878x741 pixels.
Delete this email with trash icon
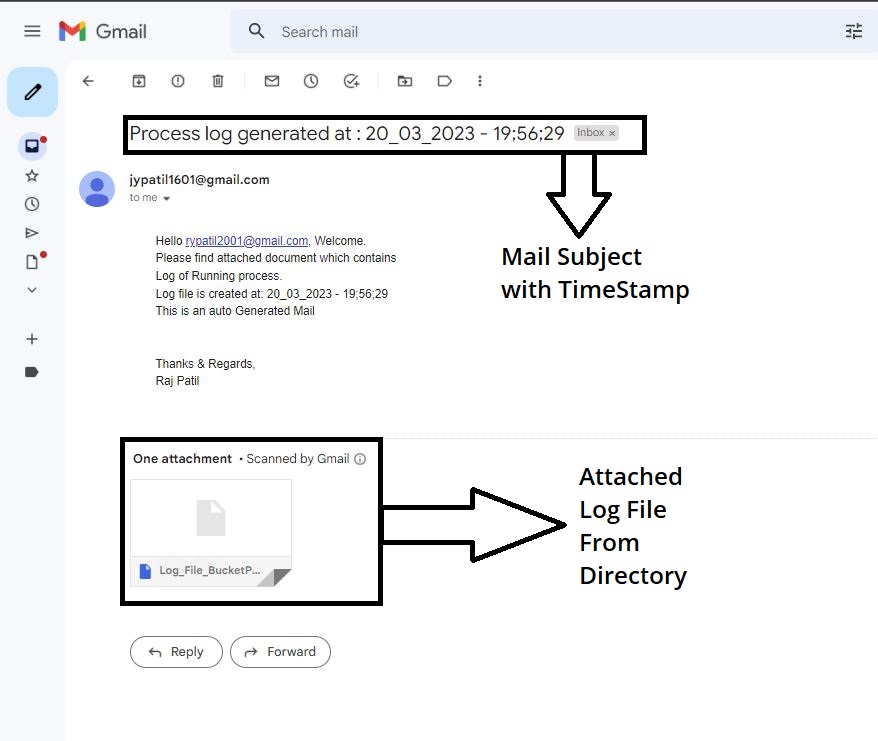(218, 81)
